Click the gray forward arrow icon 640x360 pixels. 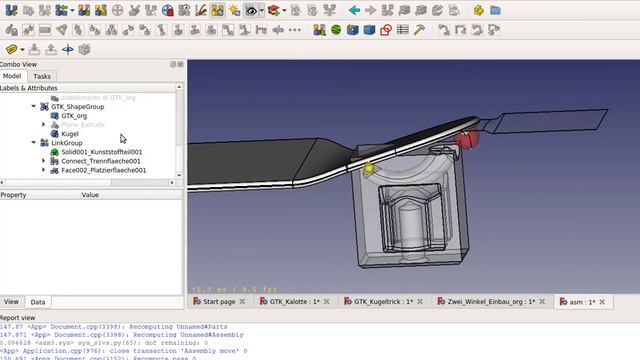[x=371, y=10]
